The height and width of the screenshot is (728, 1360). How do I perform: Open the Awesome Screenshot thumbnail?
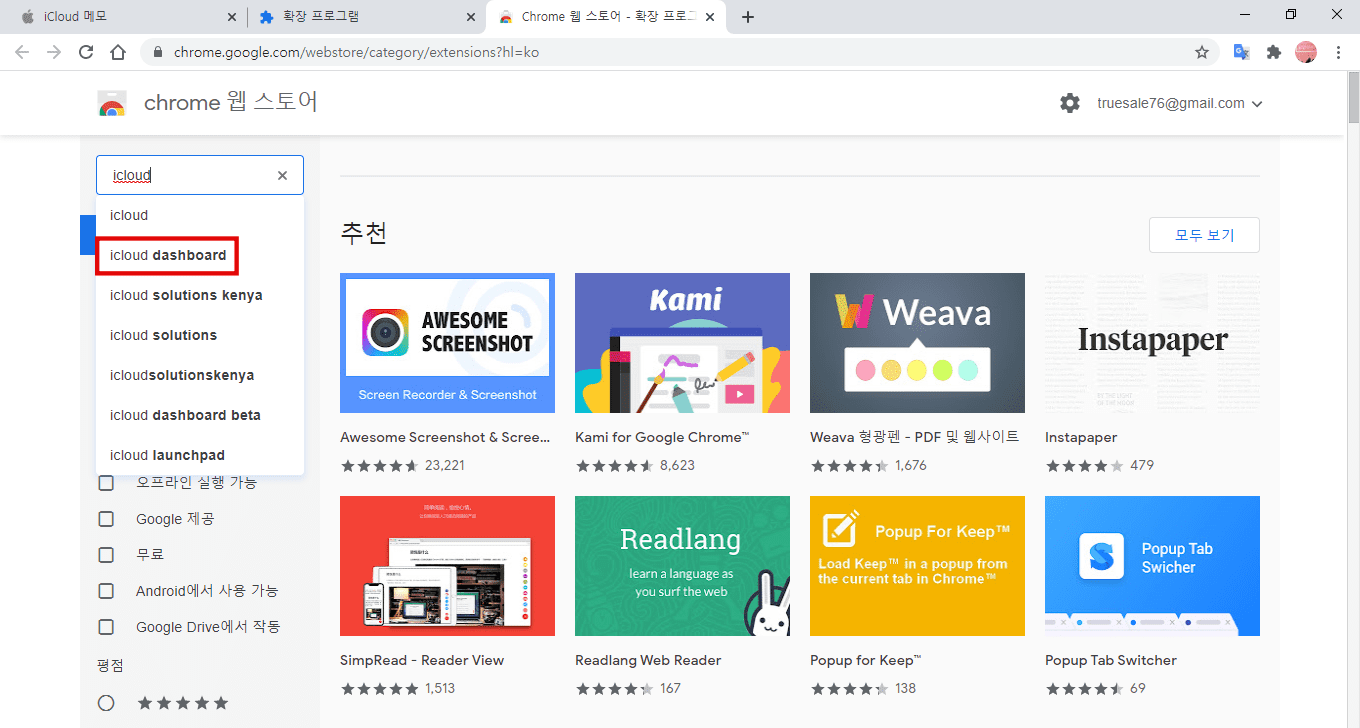[x=447, y=343]
